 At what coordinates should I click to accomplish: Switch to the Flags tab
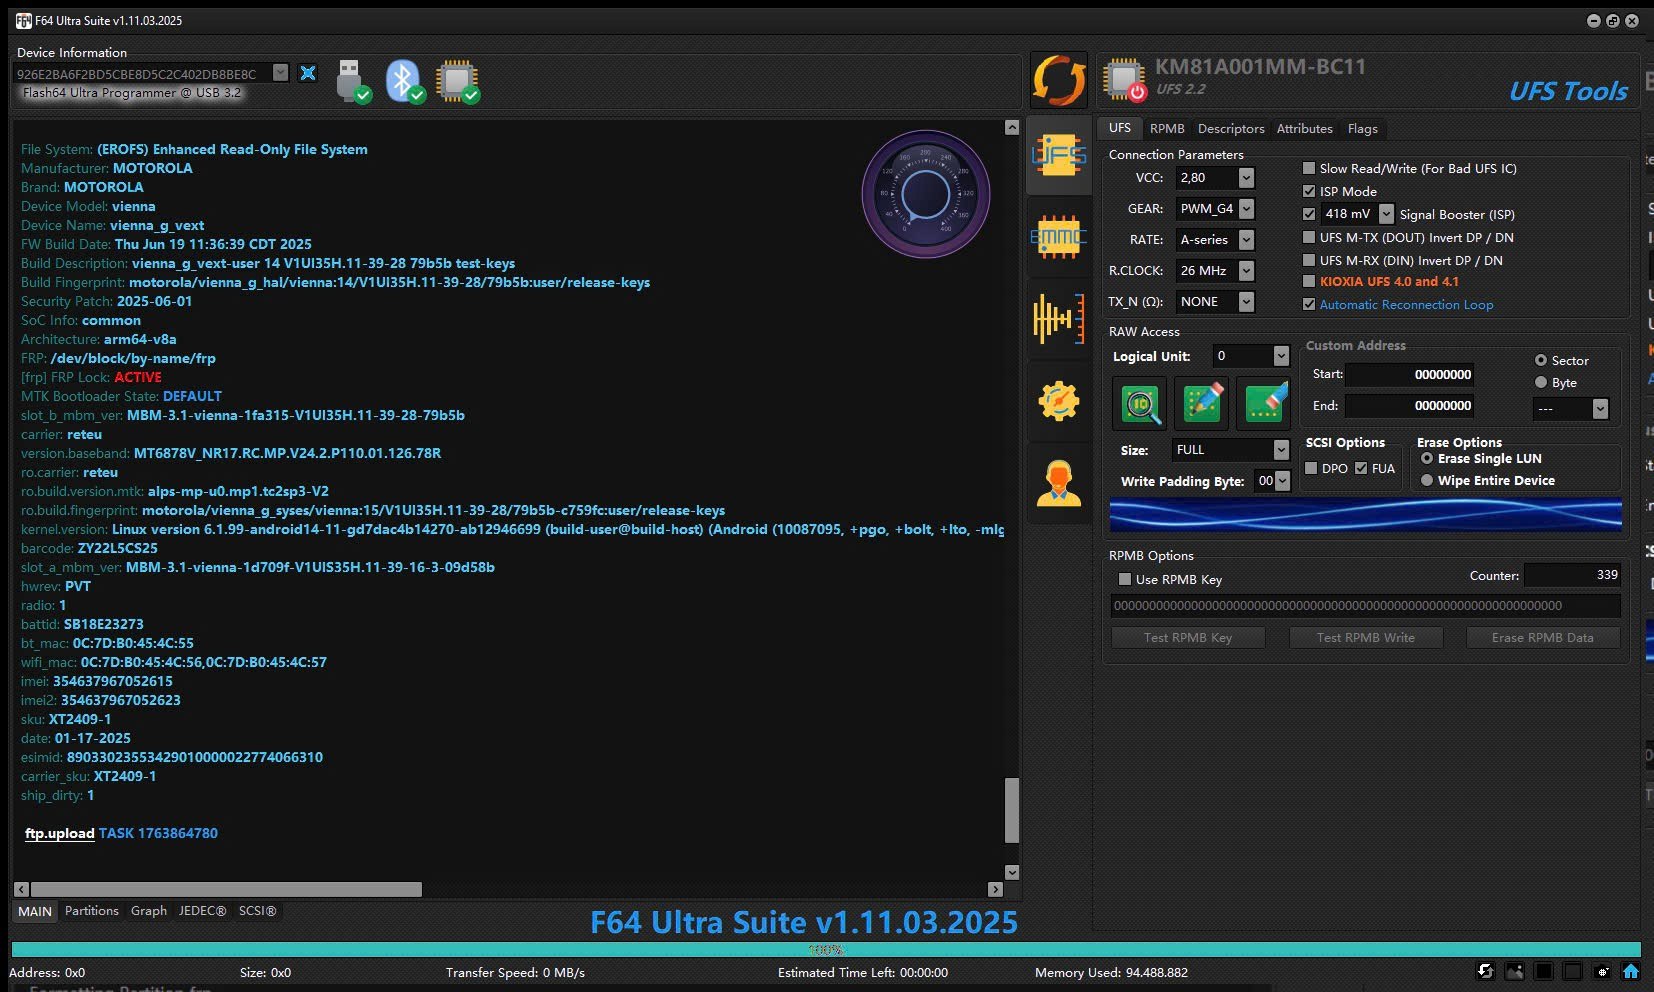pyautogui.click(x=1362, y=128)
